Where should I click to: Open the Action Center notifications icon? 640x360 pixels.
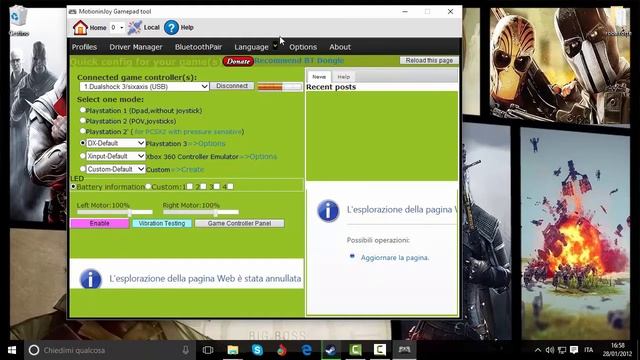tap(574, 350)
